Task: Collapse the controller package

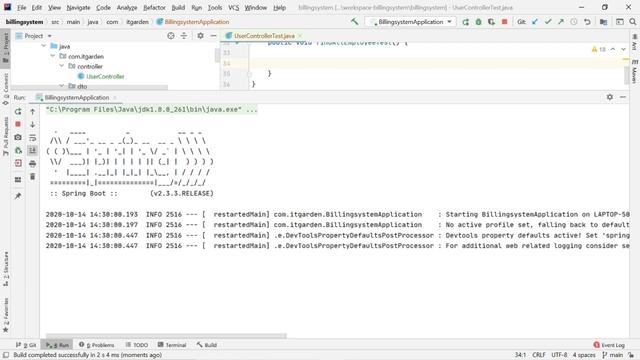Action: point(62,66)
